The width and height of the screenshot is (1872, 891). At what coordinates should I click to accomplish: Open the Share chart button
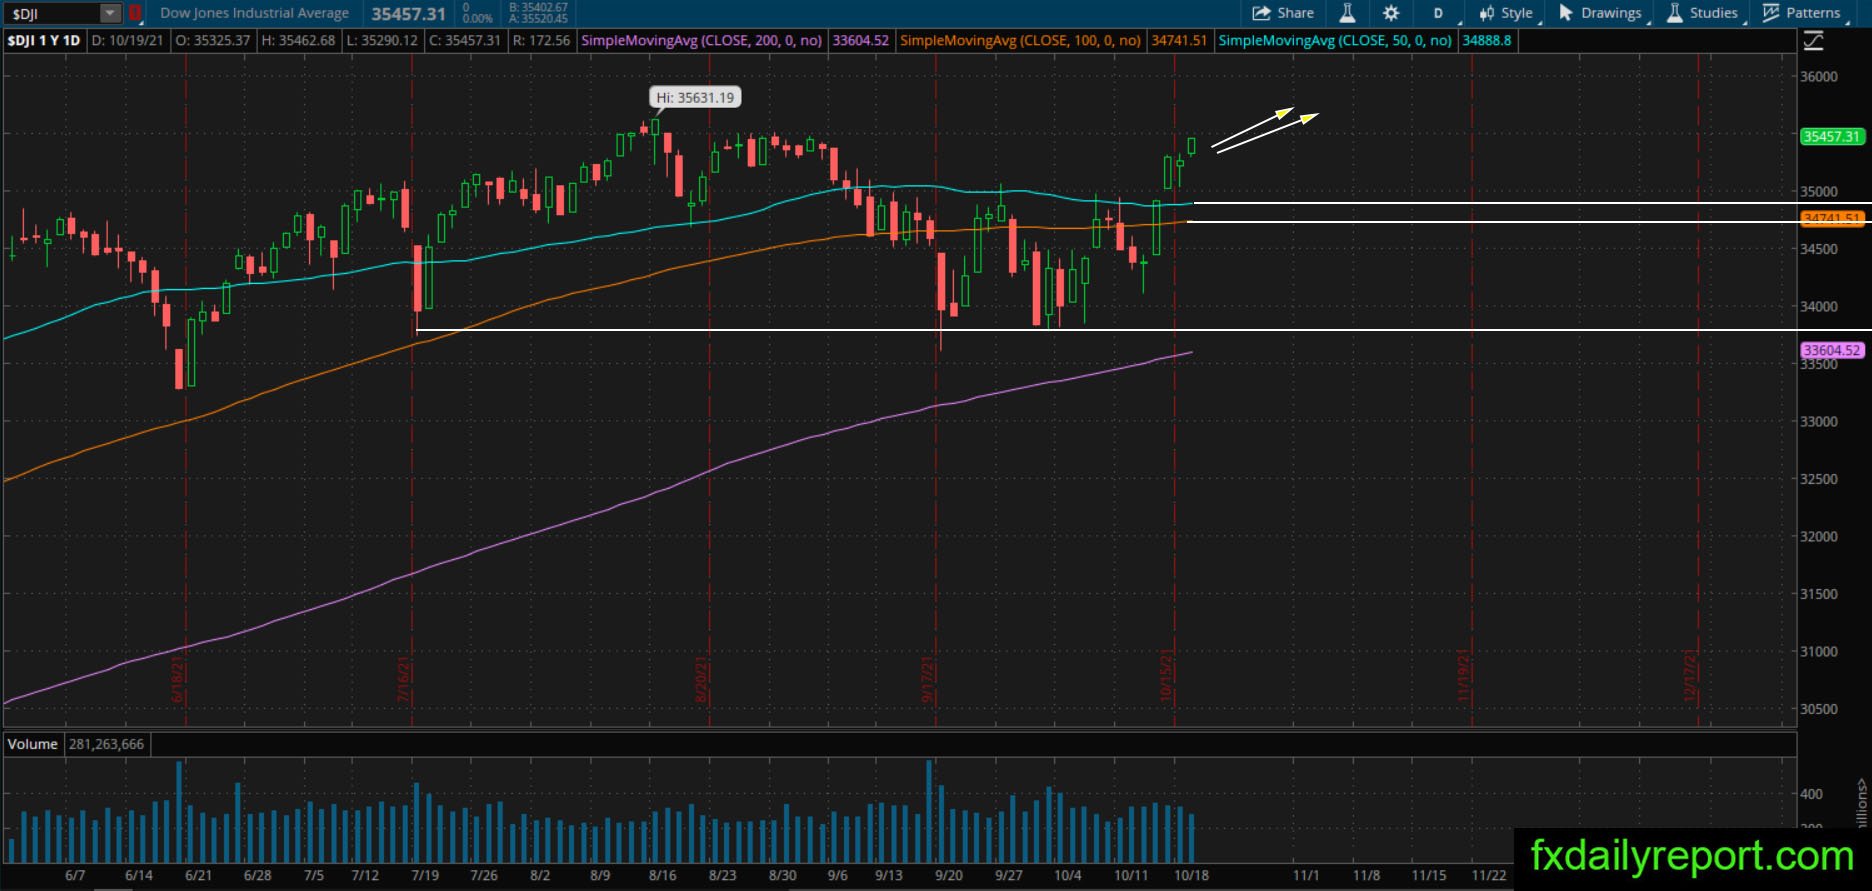pyautogui.click(x=1283, y=13)
